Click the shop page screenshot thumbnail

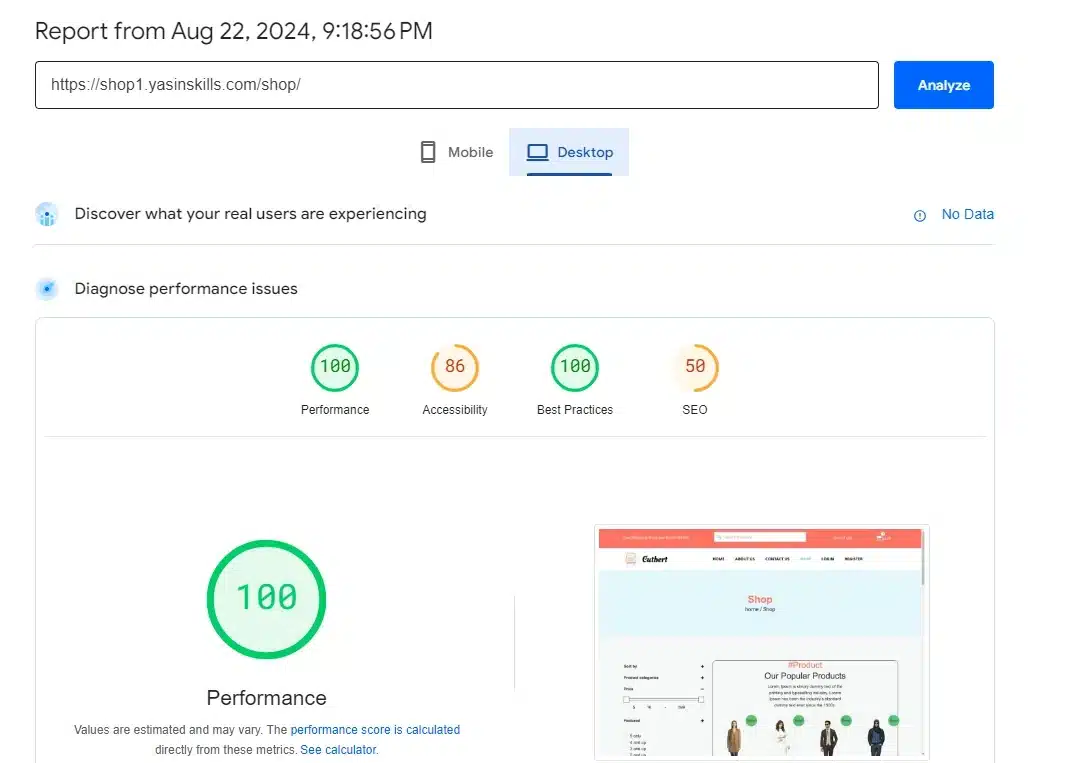coord(761,642)
